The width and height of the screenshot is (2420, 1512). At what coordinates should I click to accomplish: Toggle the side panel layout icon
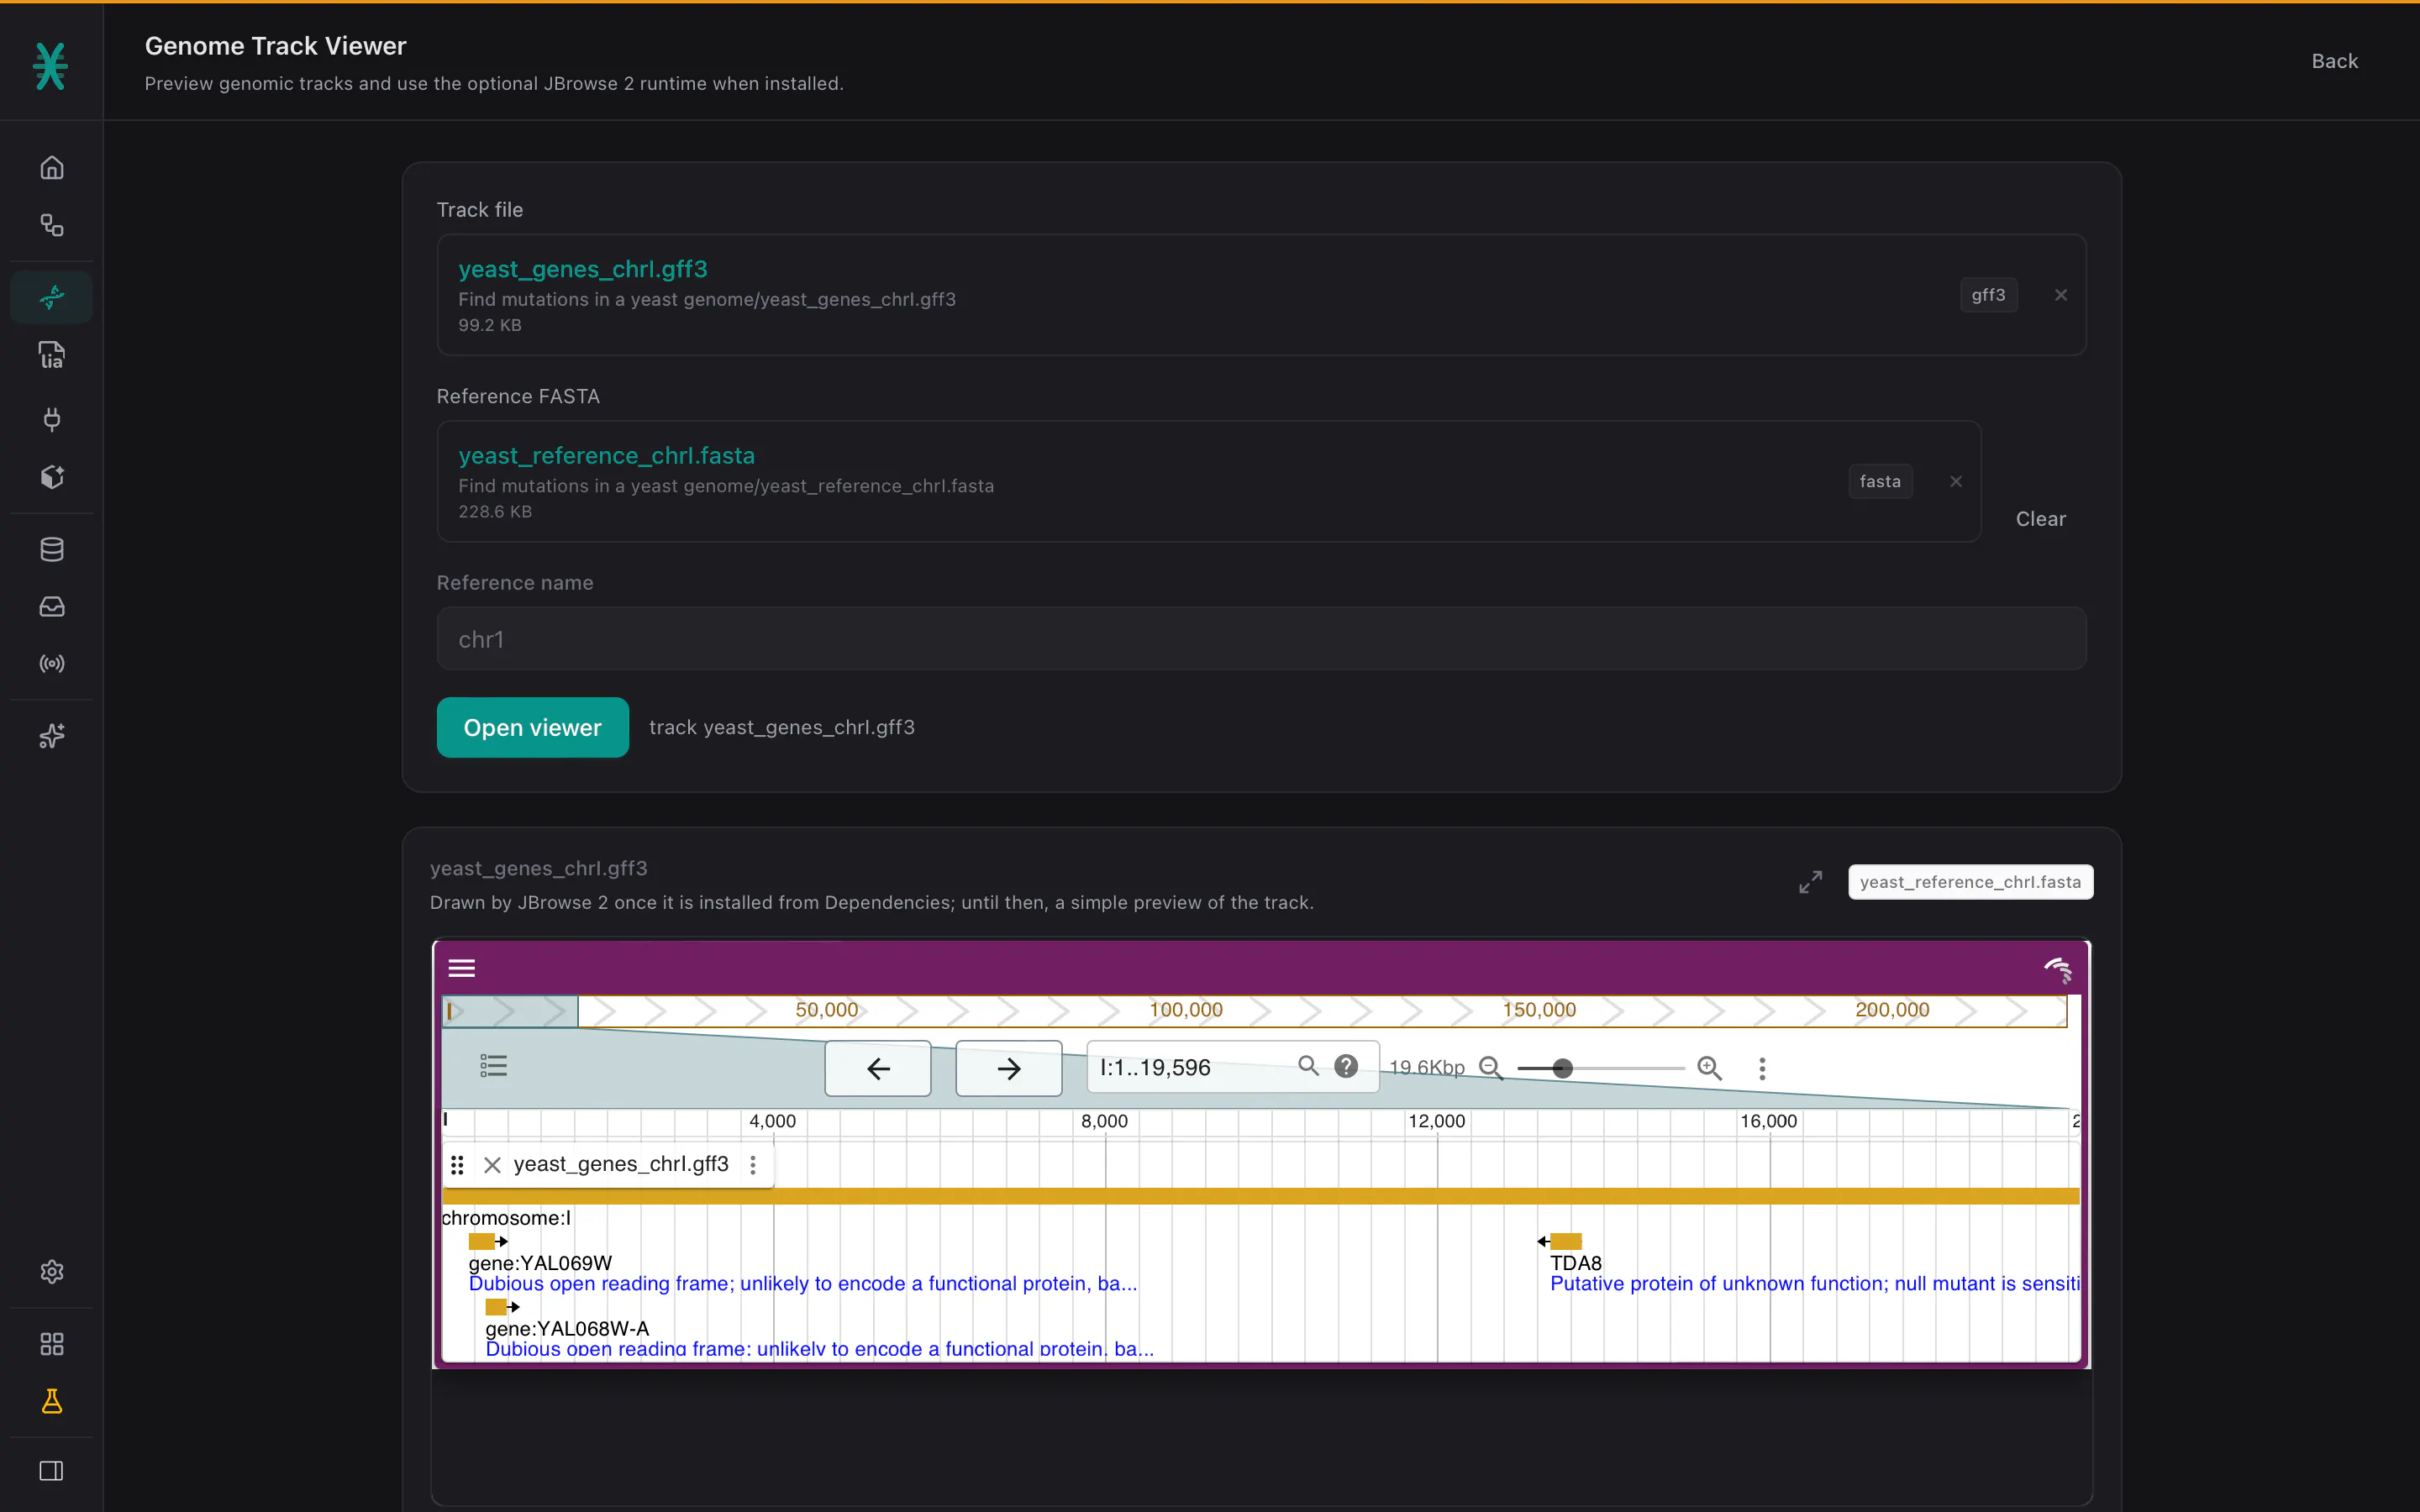click(52, 1471)
